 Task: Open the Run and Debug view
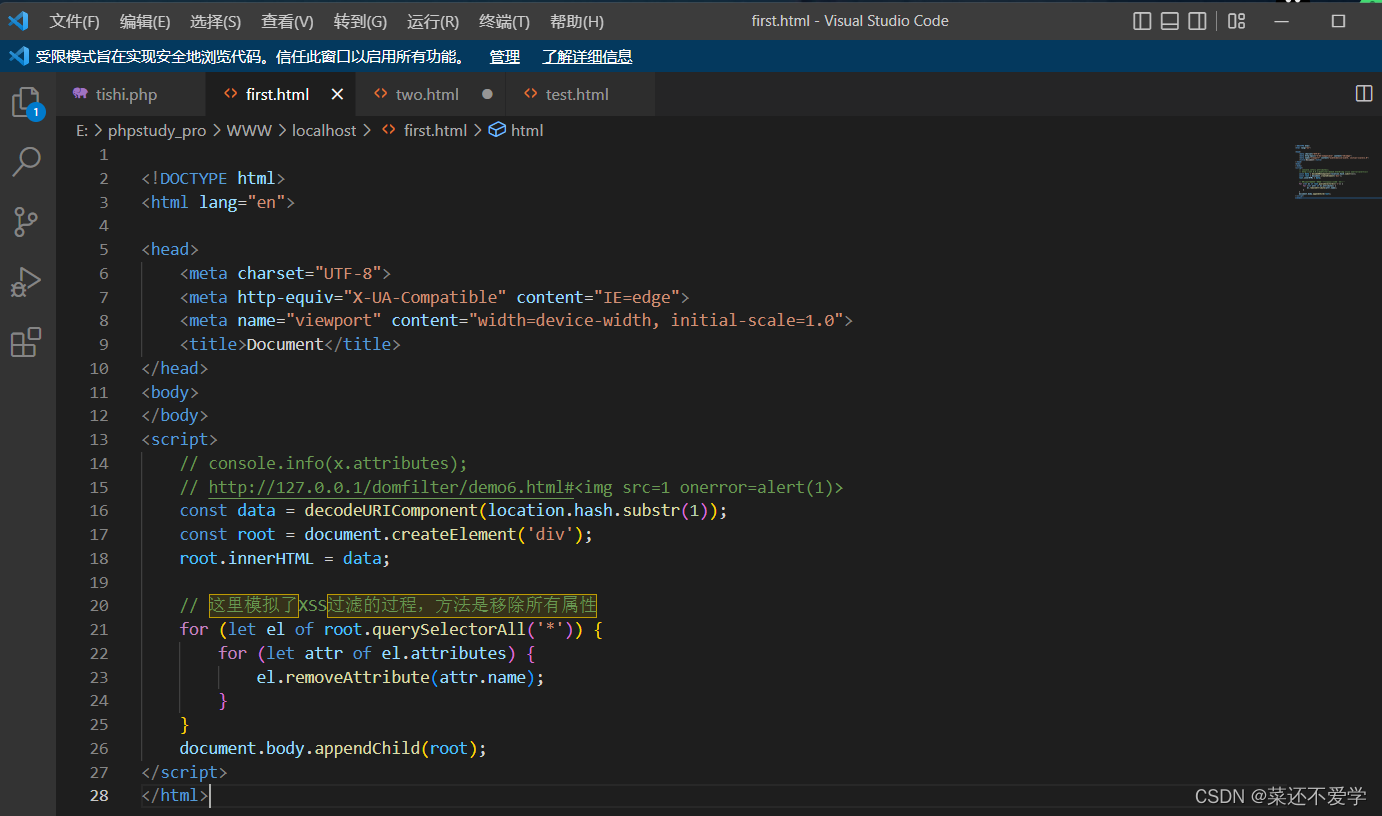tap(26, 282)
